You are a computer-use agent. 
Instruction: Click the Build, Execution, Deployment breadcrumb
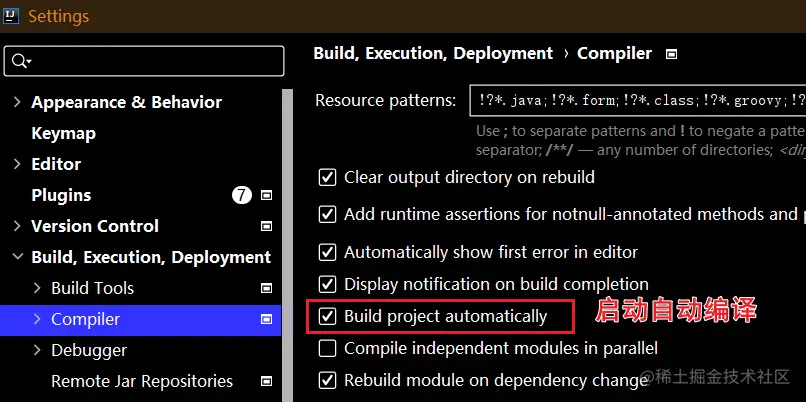pyautogui.click(x=433, y=54)
